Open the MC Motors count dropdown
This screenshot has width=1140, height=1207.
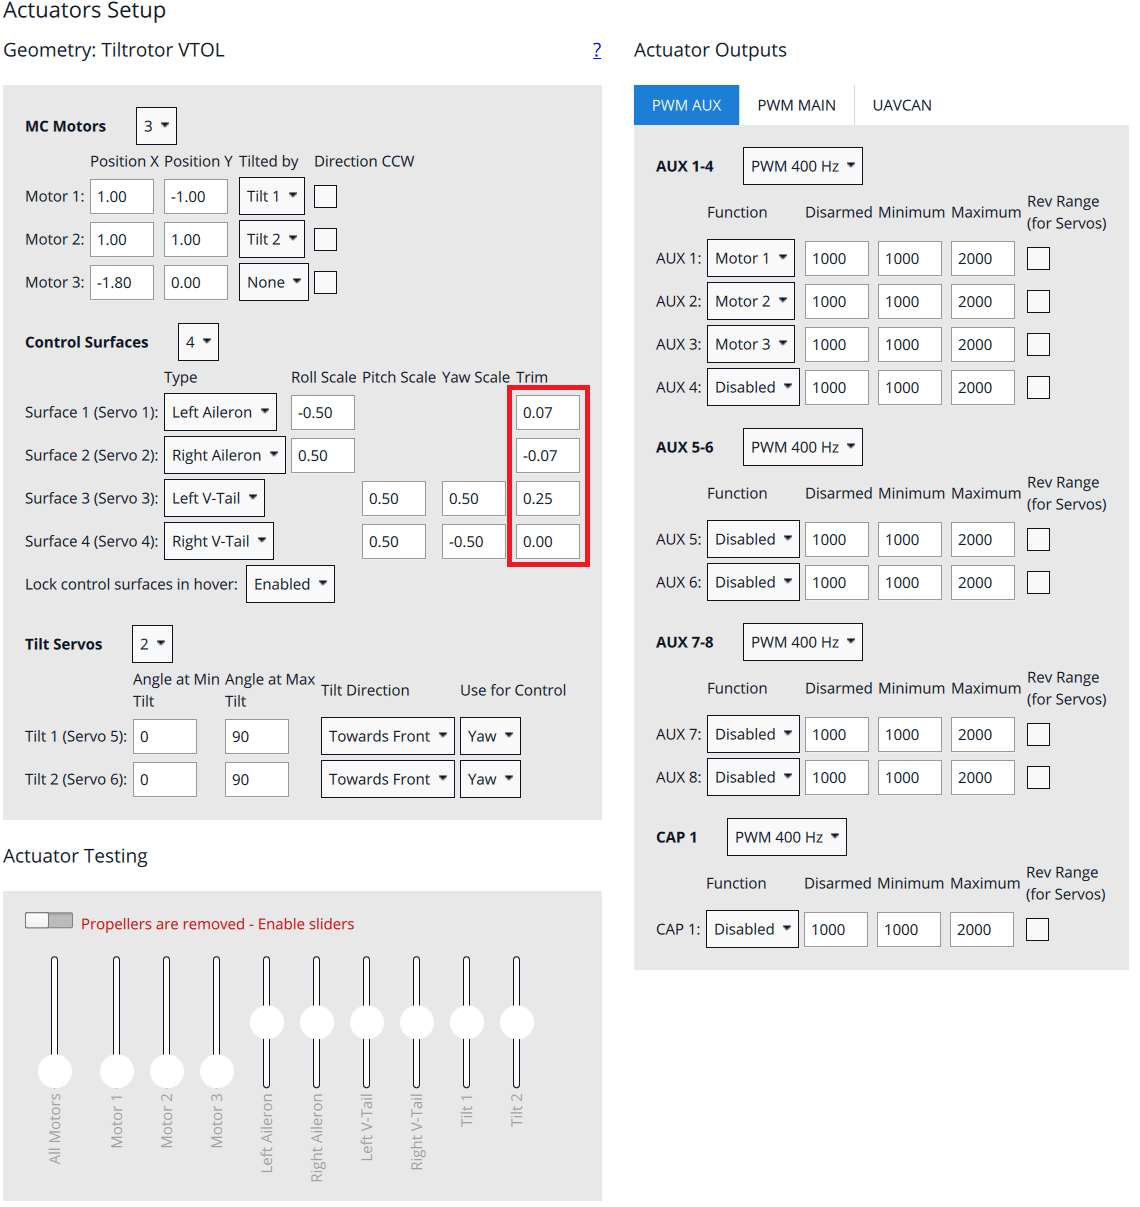click(x=156, y=127)
